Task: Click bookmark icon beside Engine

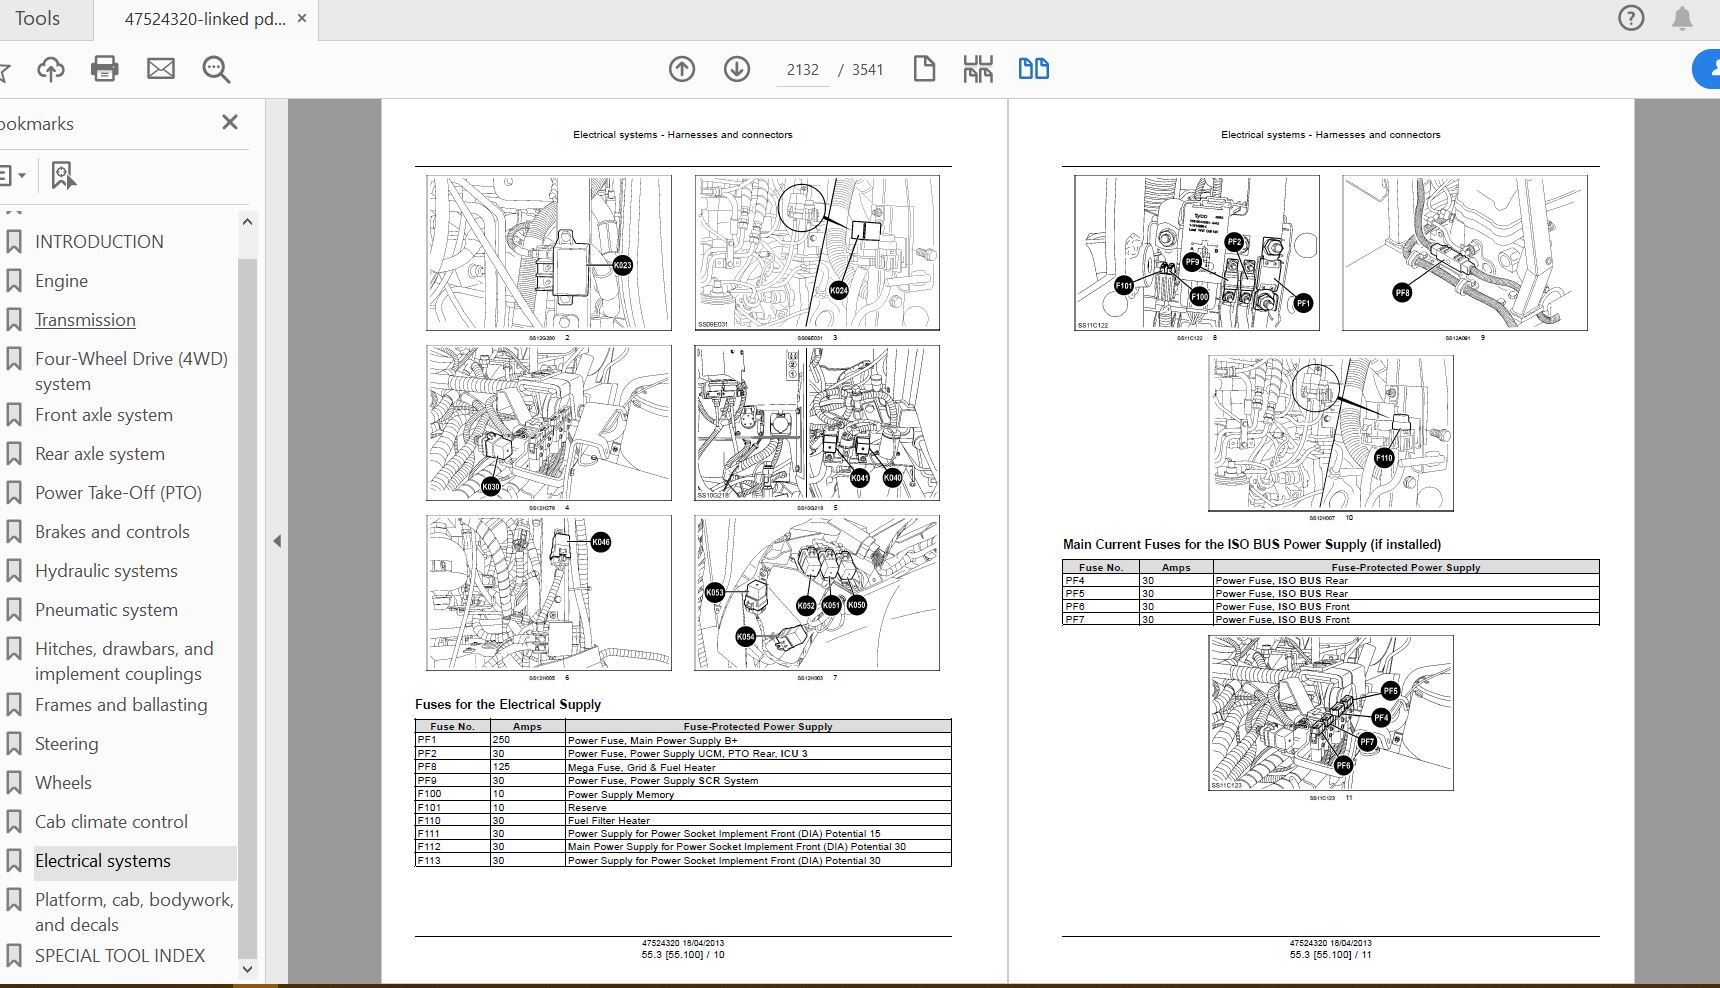Action: [14, 281]
